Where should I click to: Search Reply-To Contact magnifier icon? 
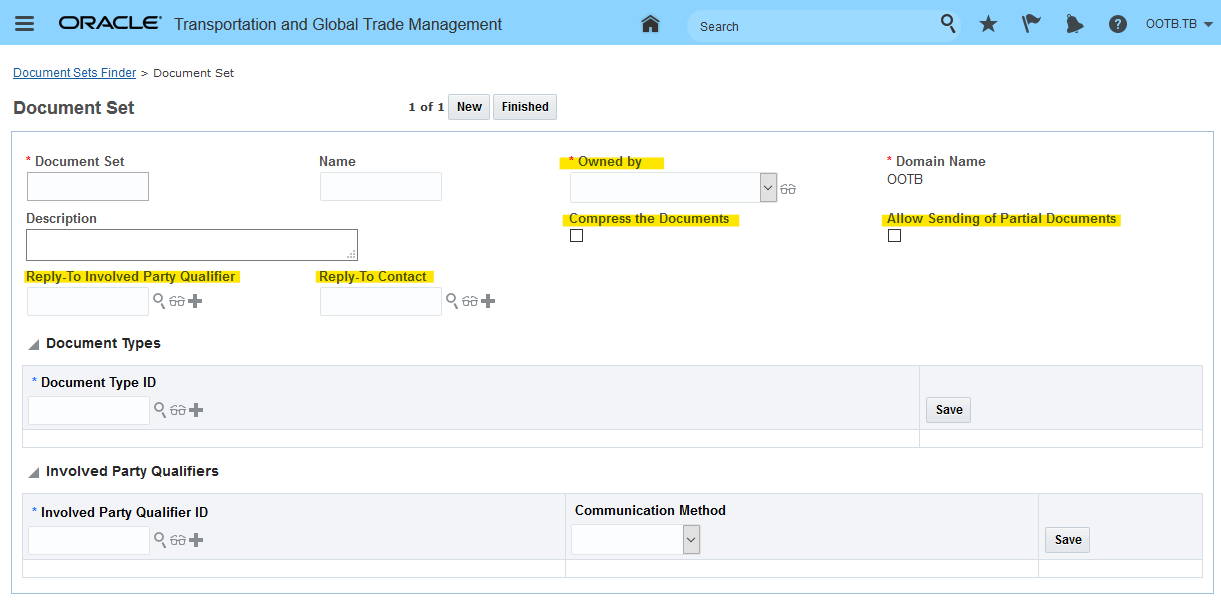(451, 300)
